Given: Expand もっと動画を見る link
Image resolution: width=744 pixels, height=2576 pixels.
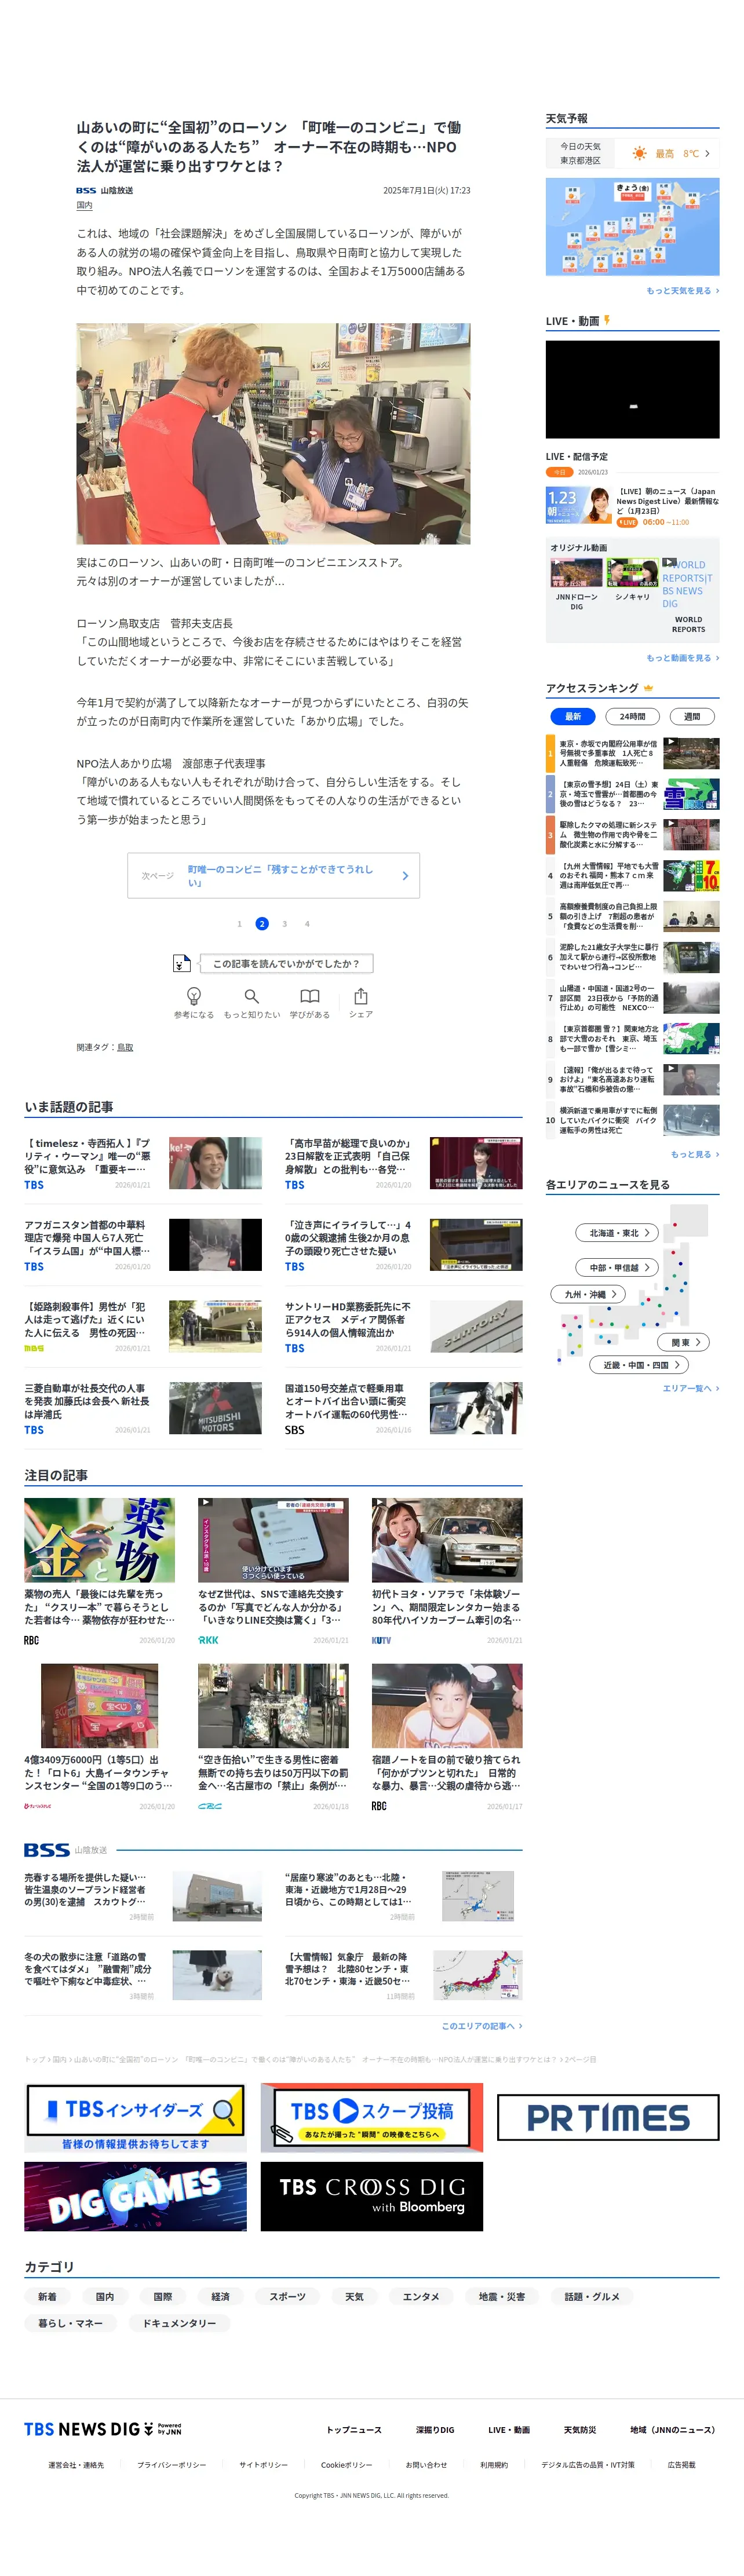Looking at the screenshot, I should point(683,657).
